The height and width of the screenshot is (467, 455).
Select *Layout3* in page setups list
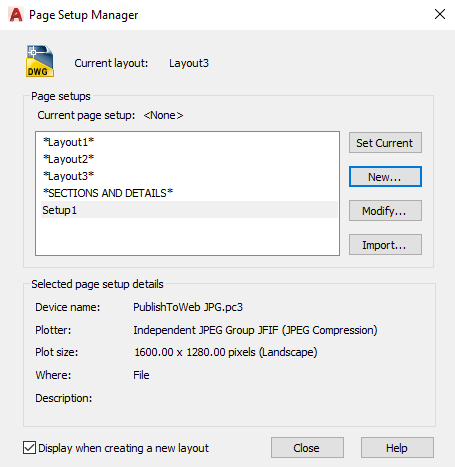pyautogui.click(x=68, y=176)
